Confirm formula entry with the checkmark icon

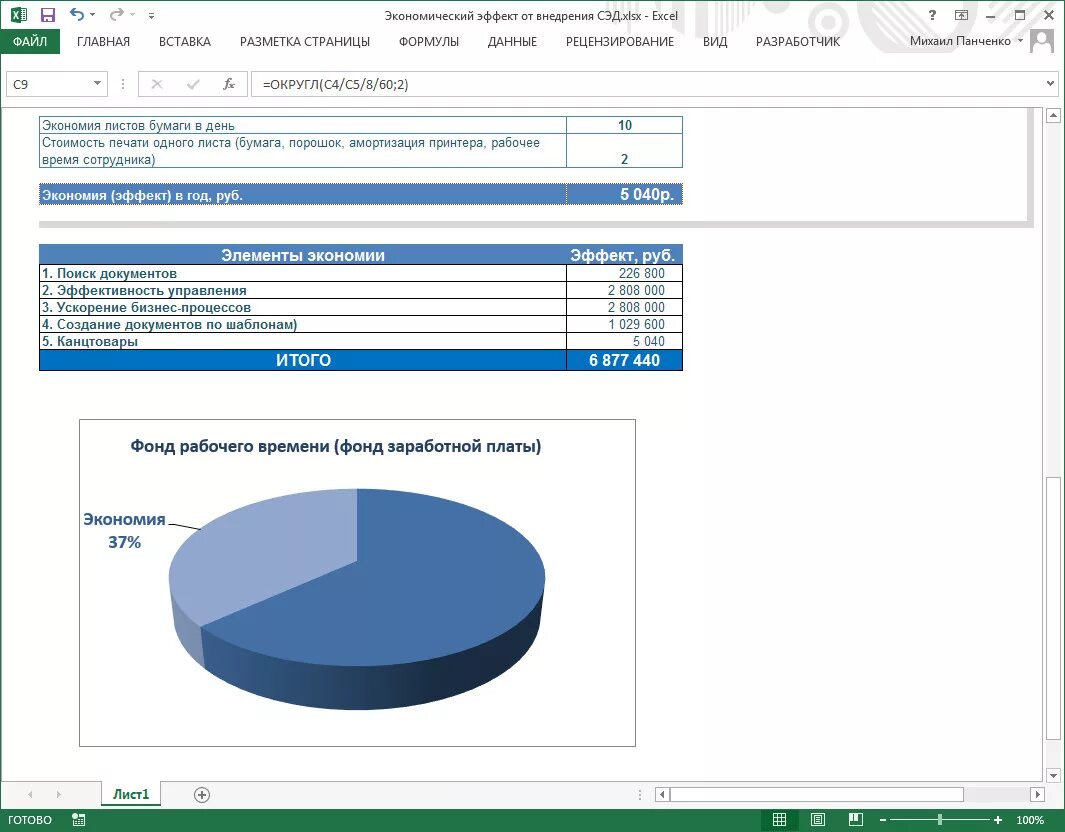pos(193,84)
